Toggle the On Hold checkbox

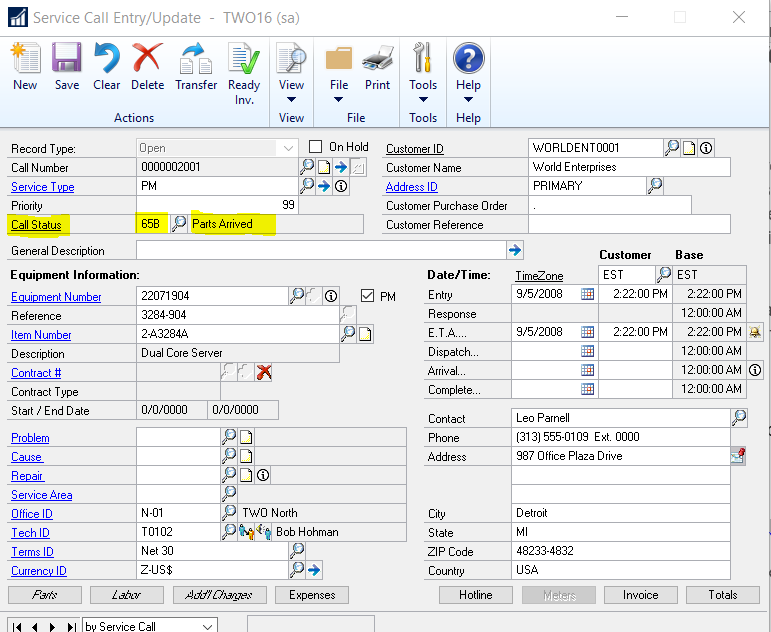316,147
